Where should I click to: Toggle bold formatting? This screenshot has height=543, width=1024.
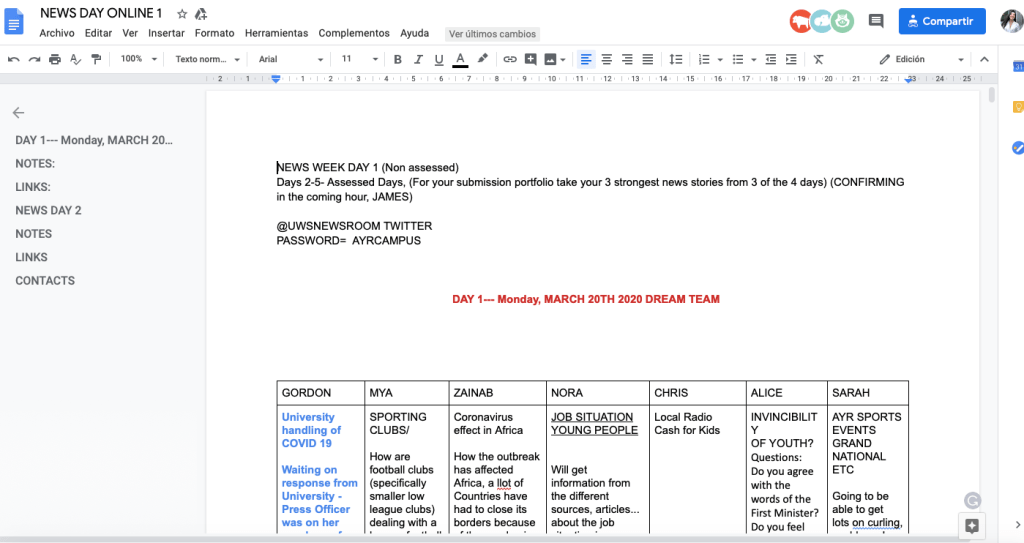pyautogui.click(x=397, y=59)
